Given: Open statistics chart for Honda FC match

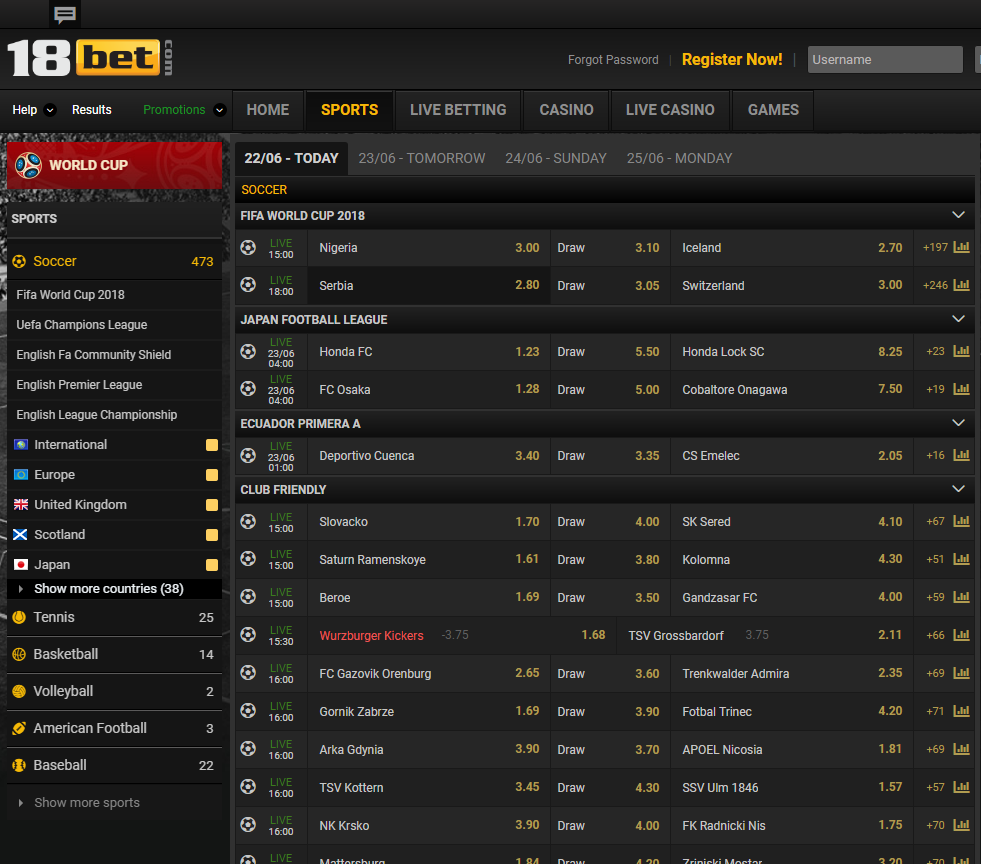Looking at the screenshot, I should 961,351.
